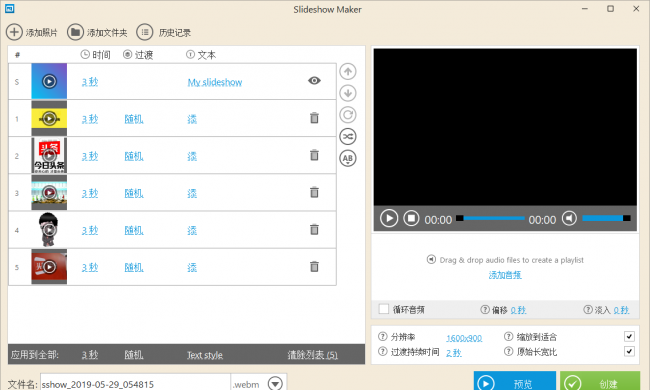Move selected slide up with arrow icon
Image resolution: width=650 pixels, height=390 pixels.
point(348,72)
